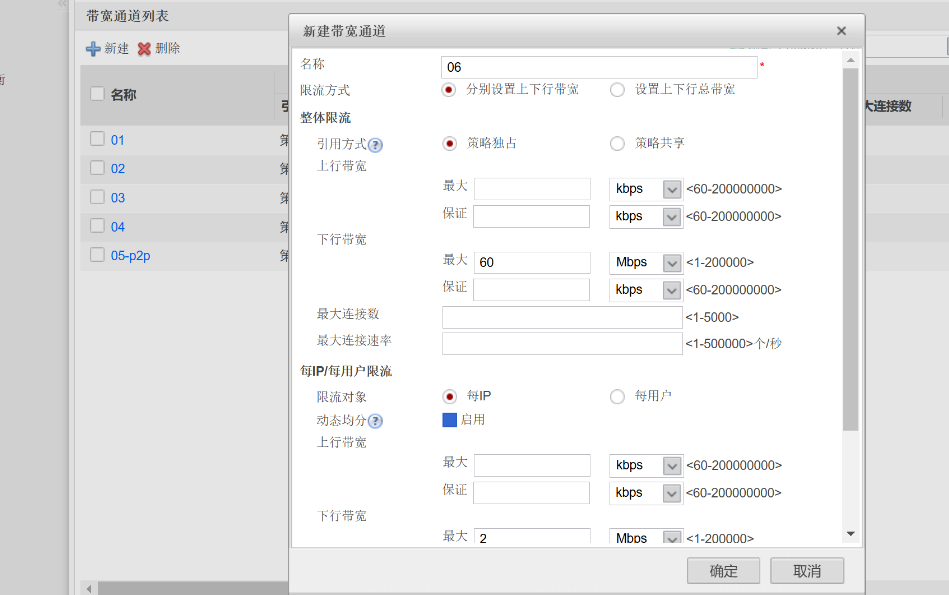Check the select-all box beside 名称 header
Screen dimensions: 949x595
[x=97, y=94]
